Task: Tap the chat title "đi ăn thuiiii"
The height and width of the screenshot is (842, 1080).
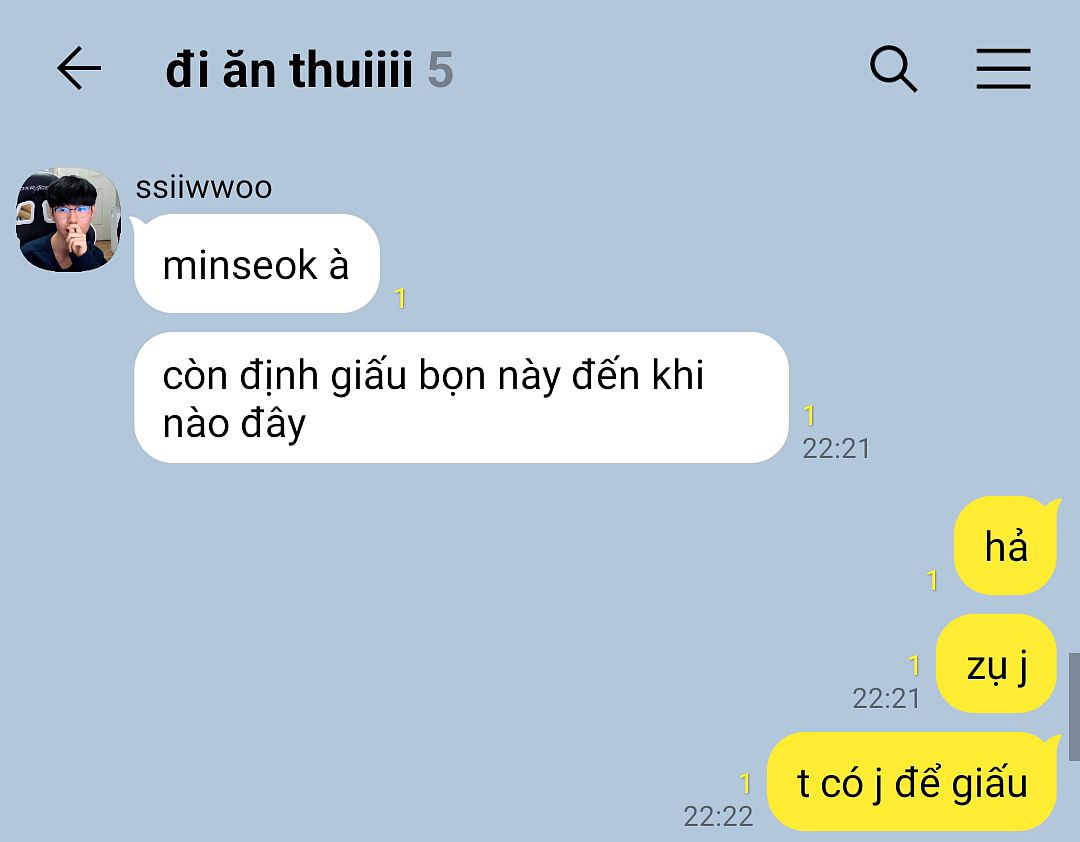Action: 289,70
